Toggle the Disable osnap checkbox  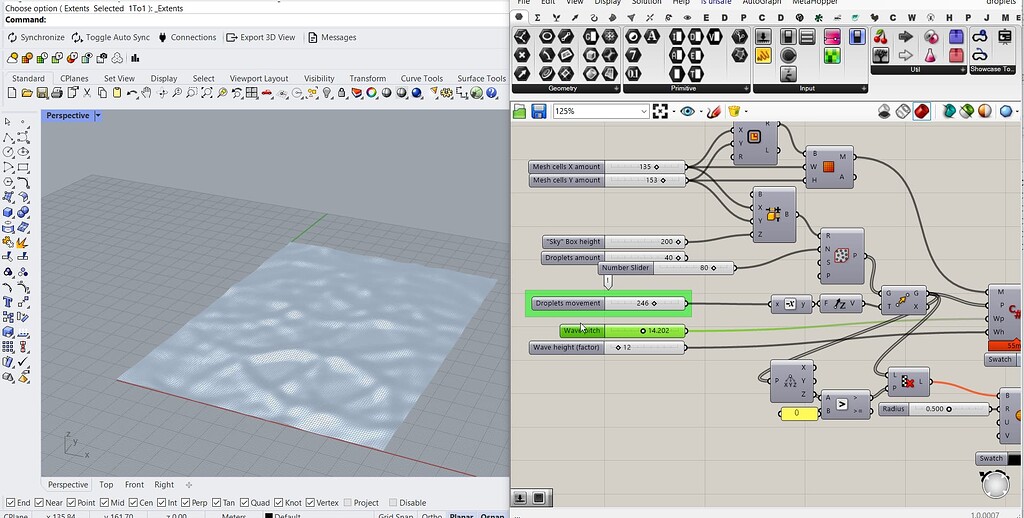pos(392,502)
